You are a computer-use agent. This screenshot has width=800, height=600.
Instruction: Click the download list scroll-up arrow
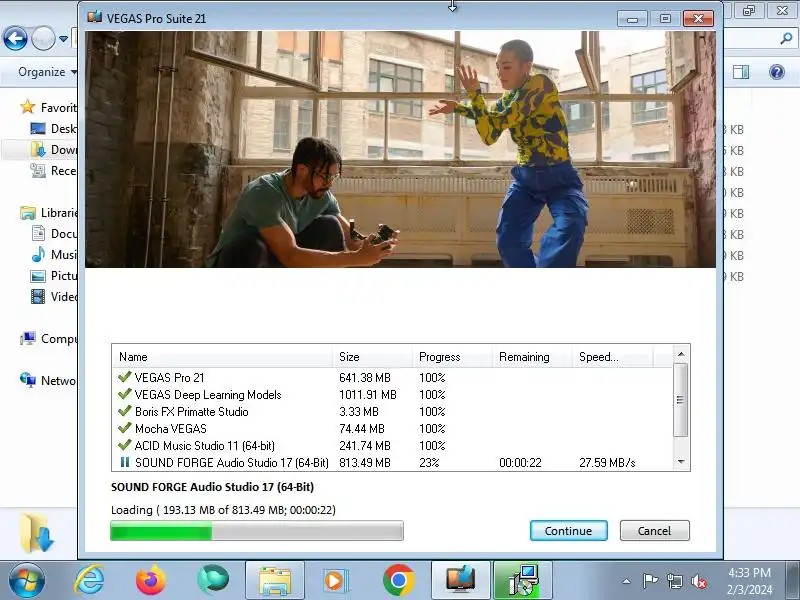pos(681,354)
